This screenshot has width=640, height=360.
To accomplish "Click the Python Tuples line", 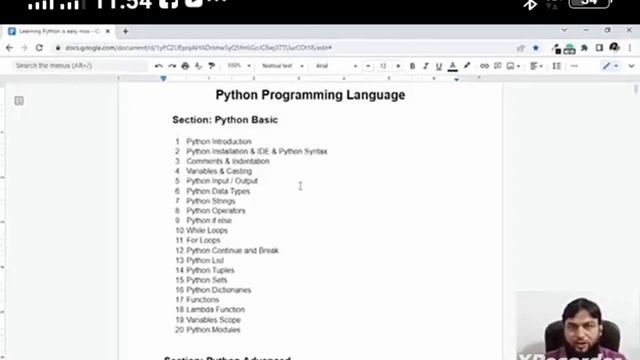I will [210, 270].
